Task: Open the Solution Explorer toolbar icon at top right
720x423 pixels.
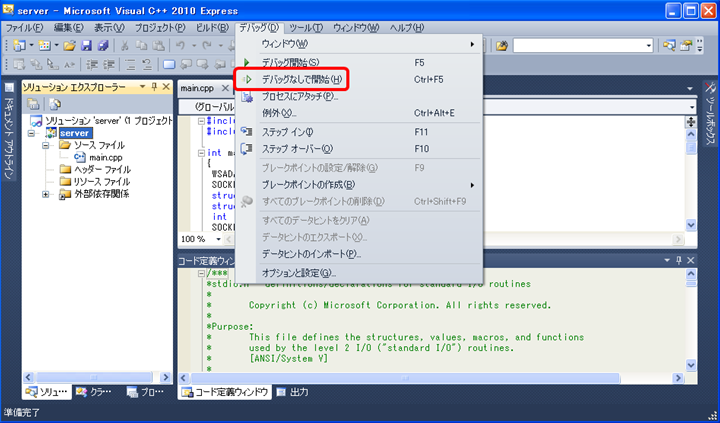Action: coord(669,45)
